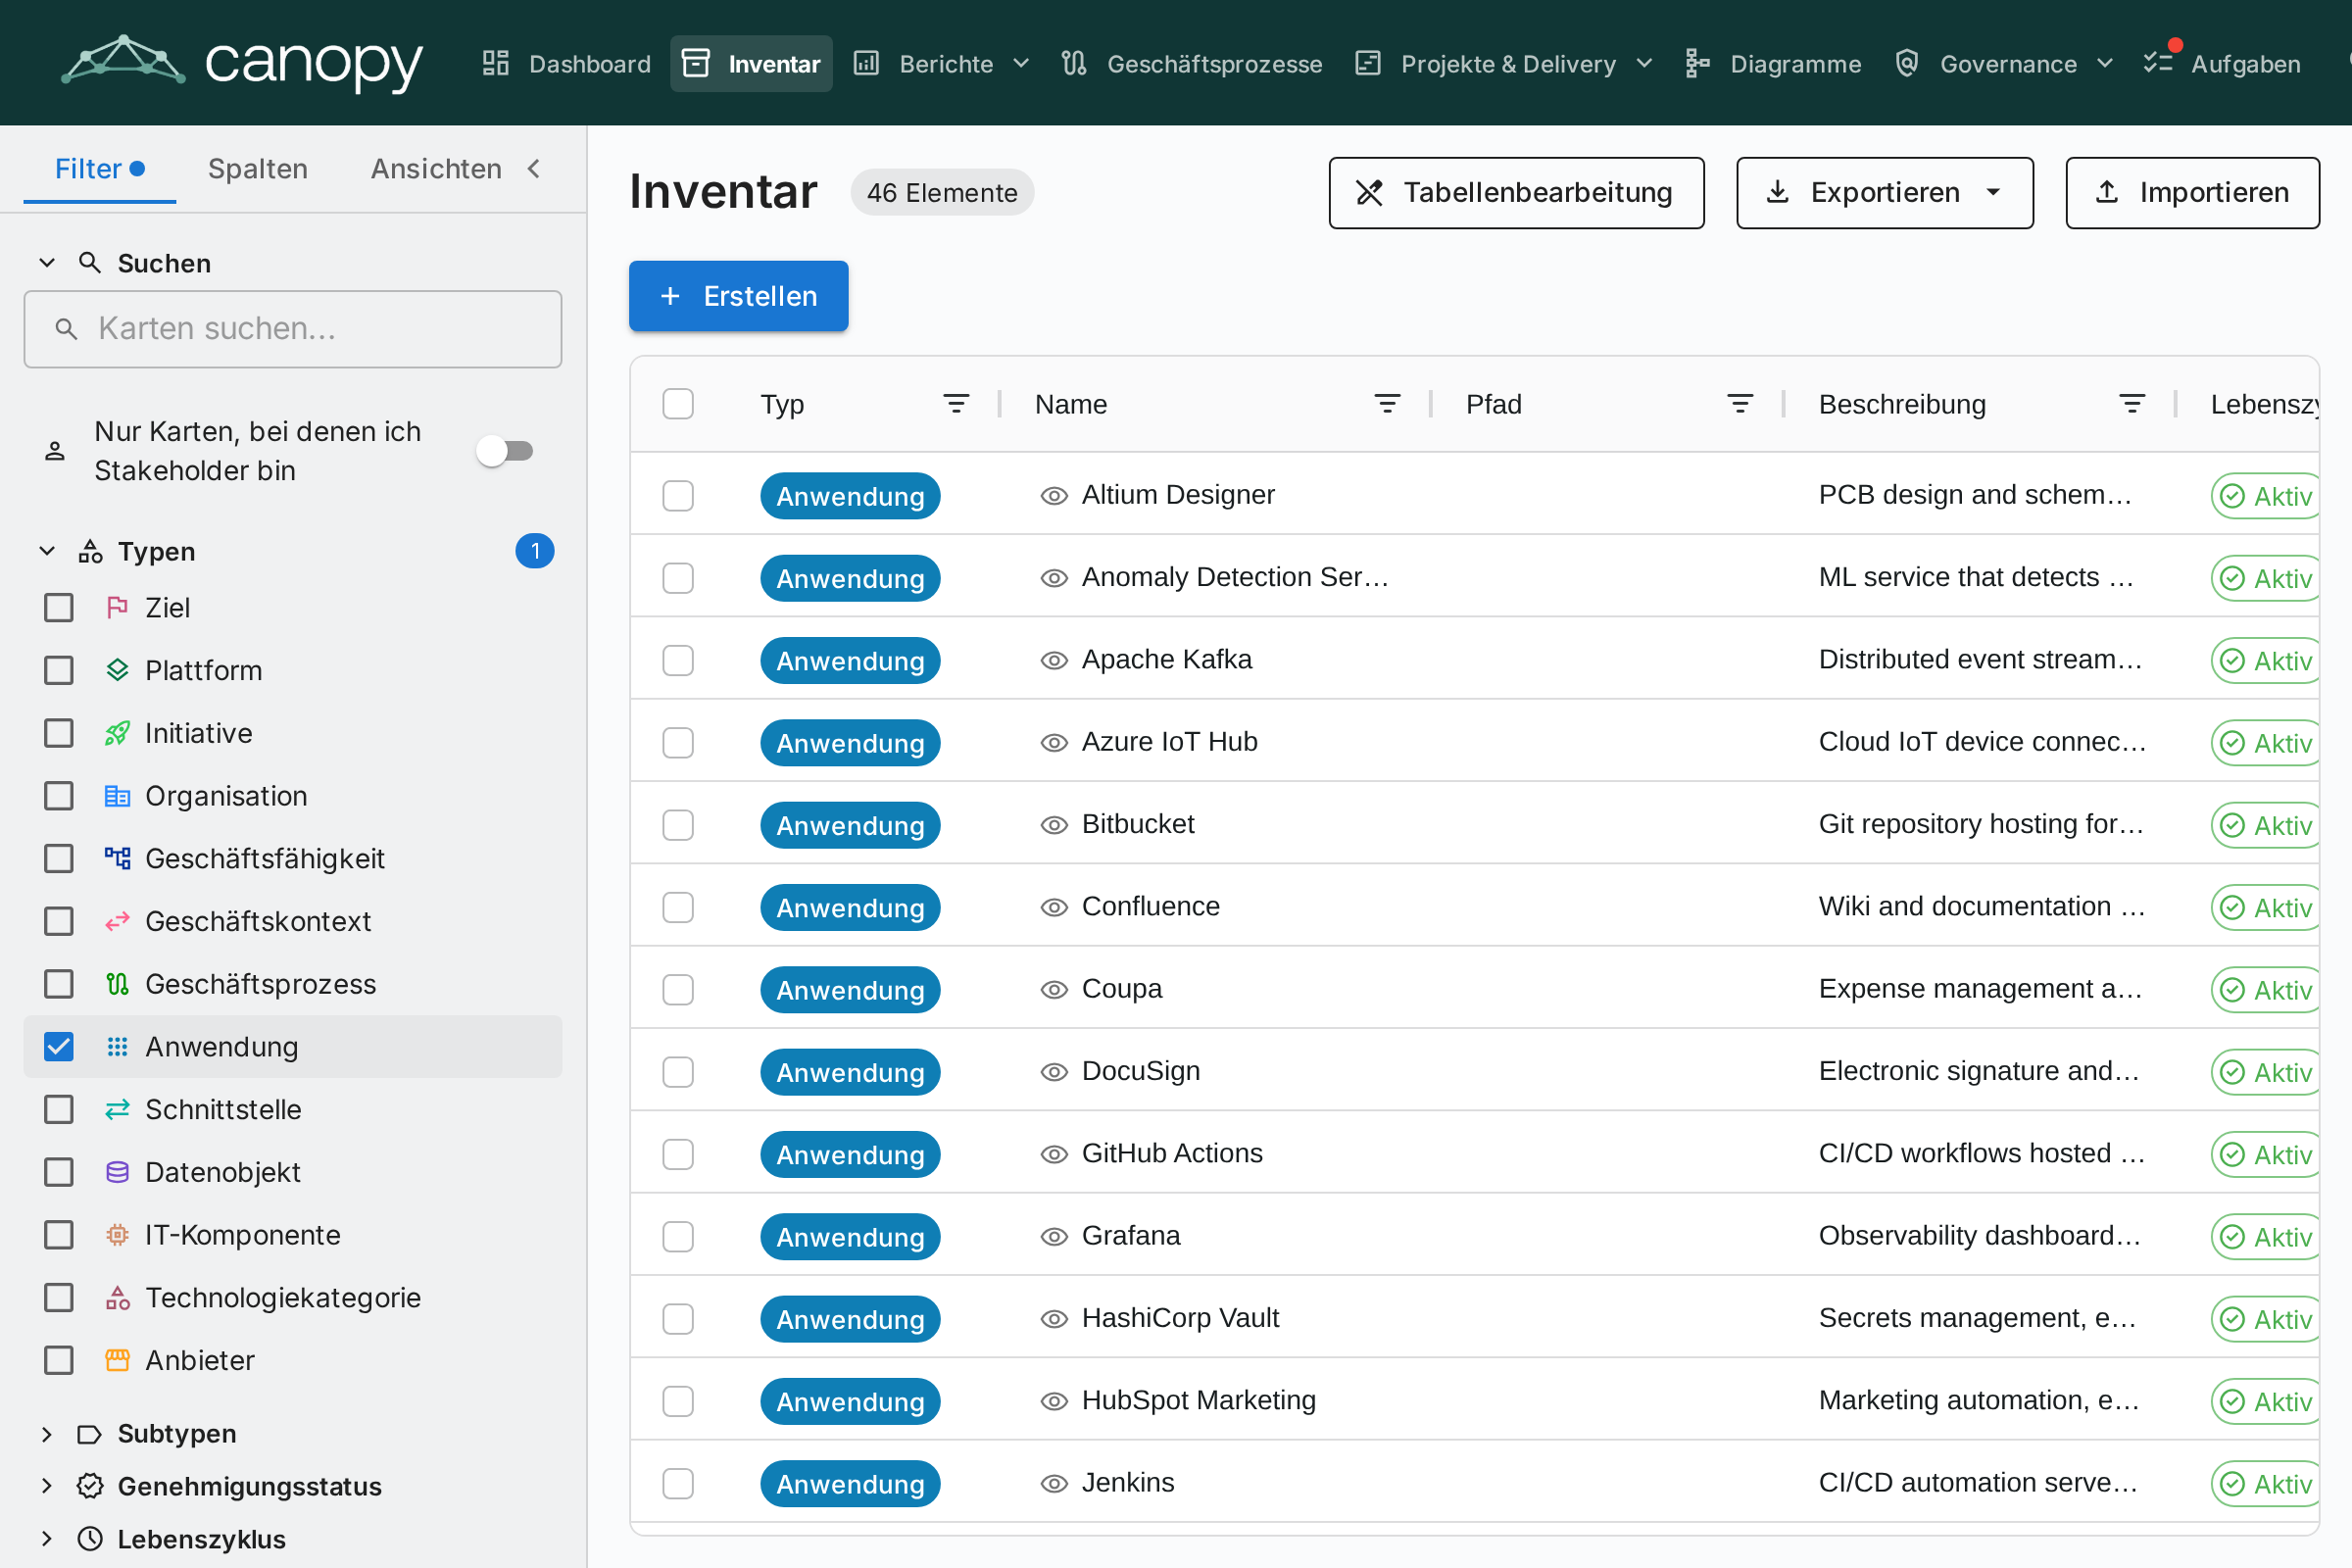The width and height of the screenshot is (2352, 1568).
Task: Go to the Dashboard page
Action: tap(567, 64)
